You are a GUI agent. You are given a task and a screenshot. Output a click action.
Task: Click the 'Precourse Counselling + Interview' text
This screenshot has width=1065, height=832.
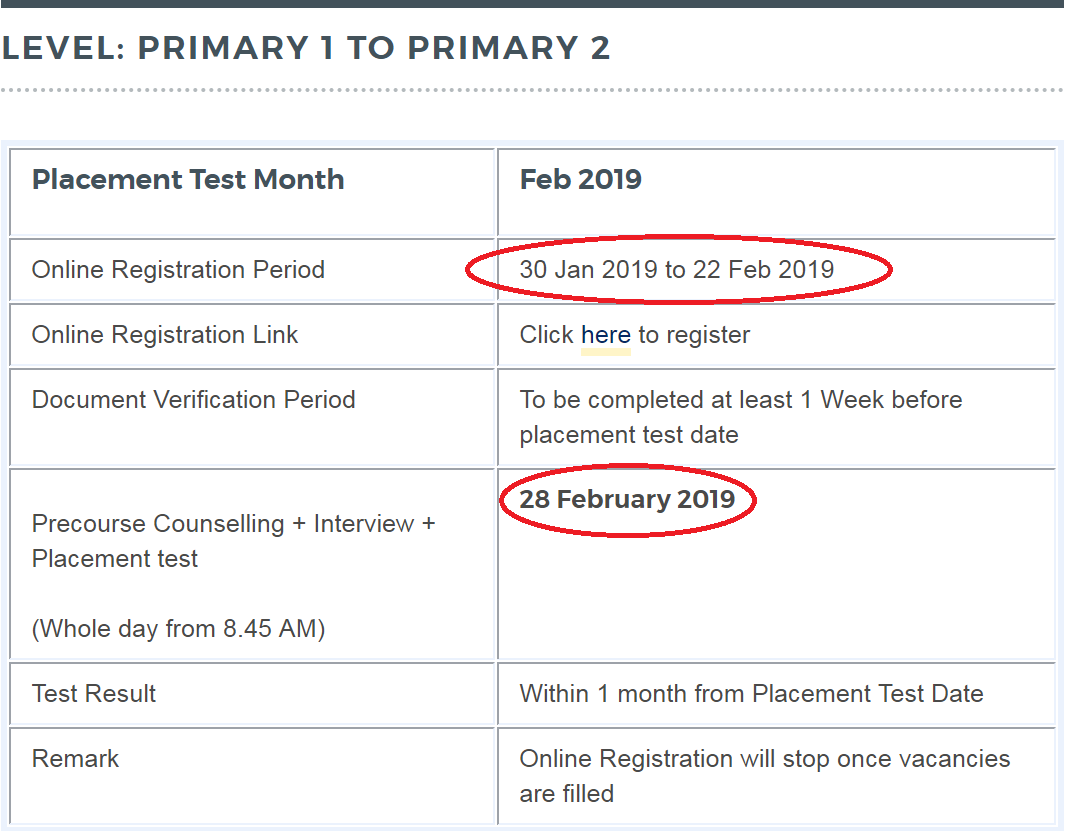(x=223, y=524)
